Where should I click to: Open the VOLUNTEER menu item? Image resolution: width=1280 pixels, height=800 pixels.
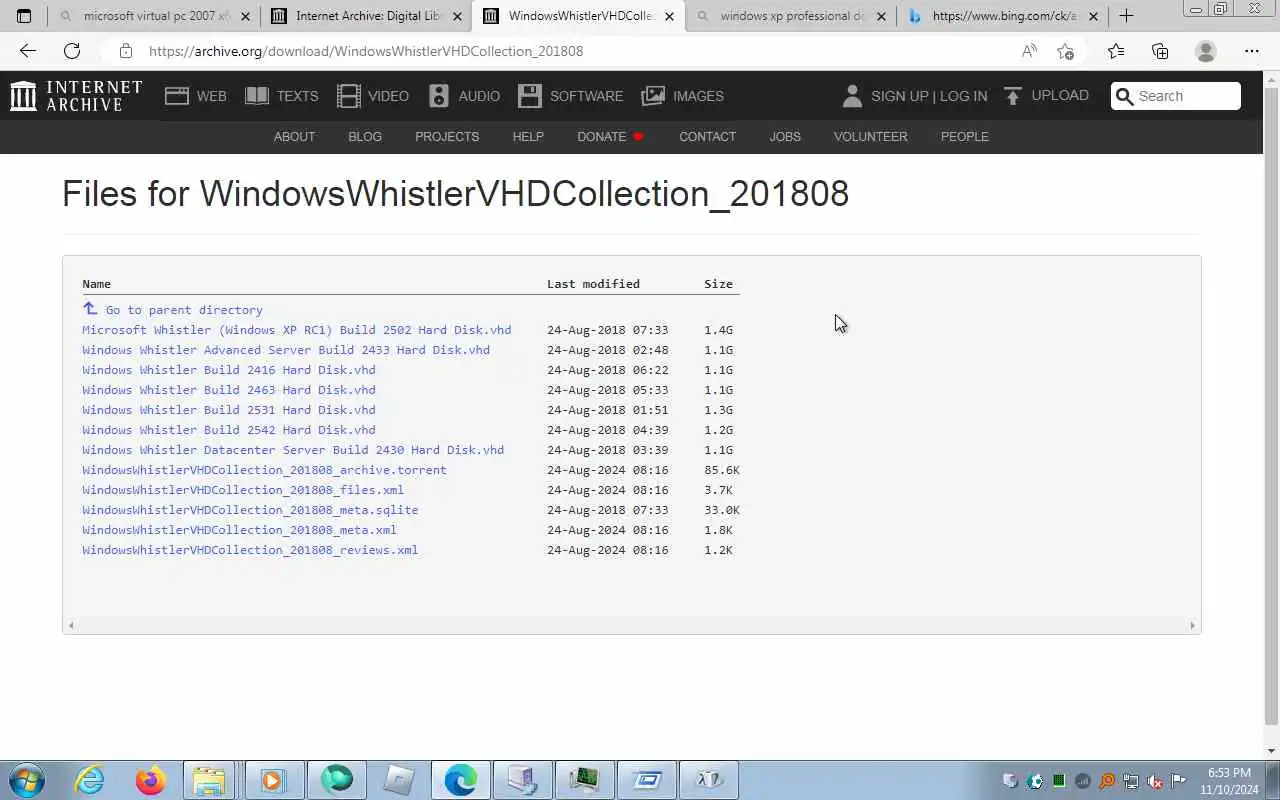click(x=870, y=136)
